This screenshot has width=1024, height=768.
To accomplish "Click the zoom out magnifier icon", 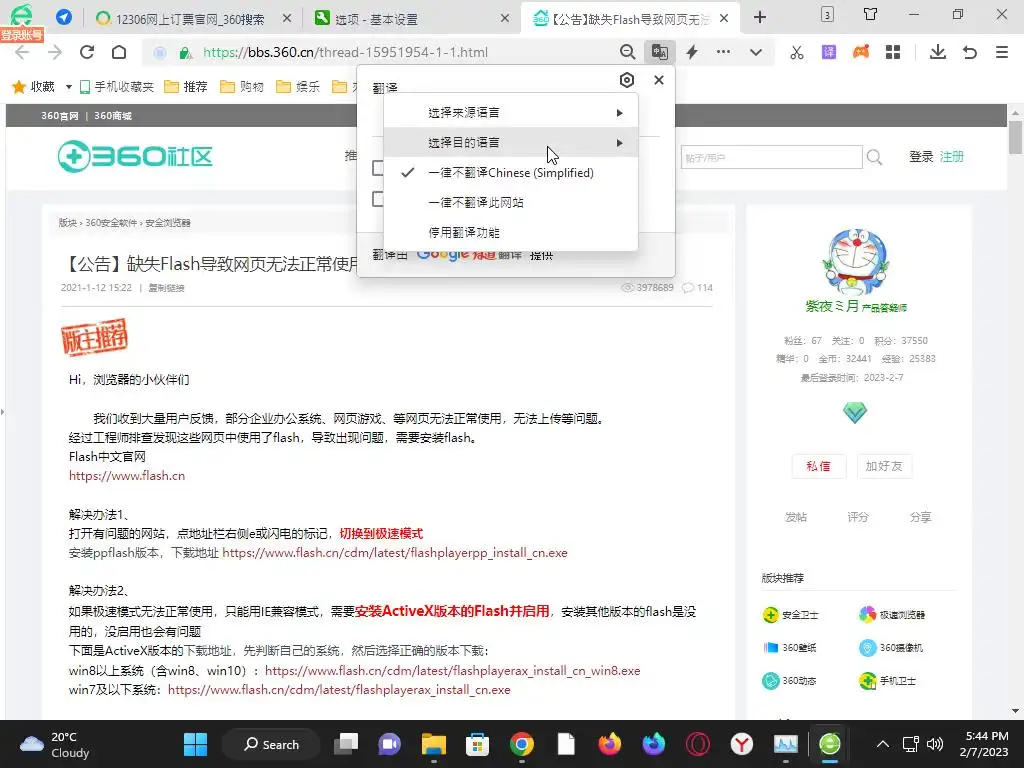I will (x=627, y=52).
